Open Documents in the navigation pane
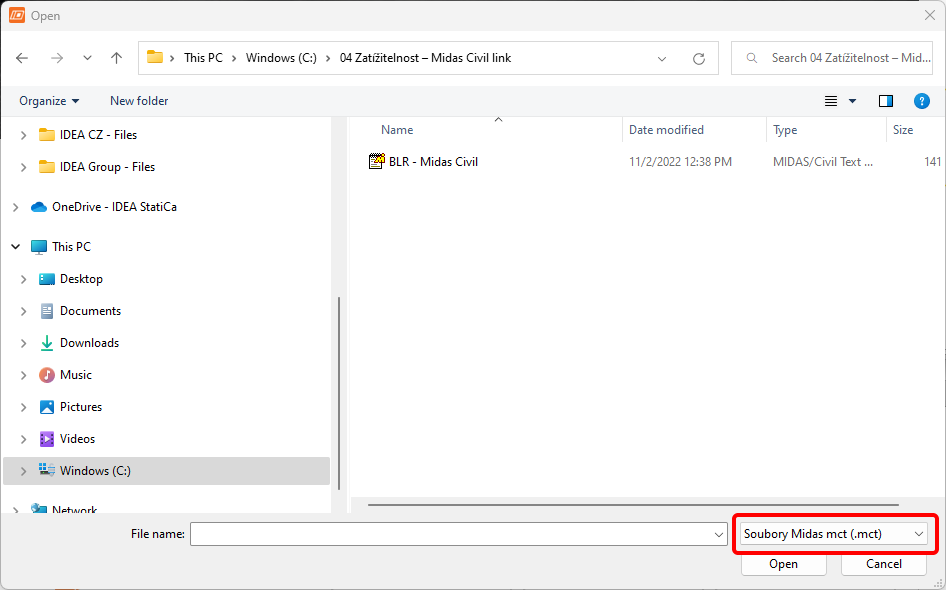Image resolution: width=946 pixels, height=590 pixels. pyautogui.click(x=90, y=311)
